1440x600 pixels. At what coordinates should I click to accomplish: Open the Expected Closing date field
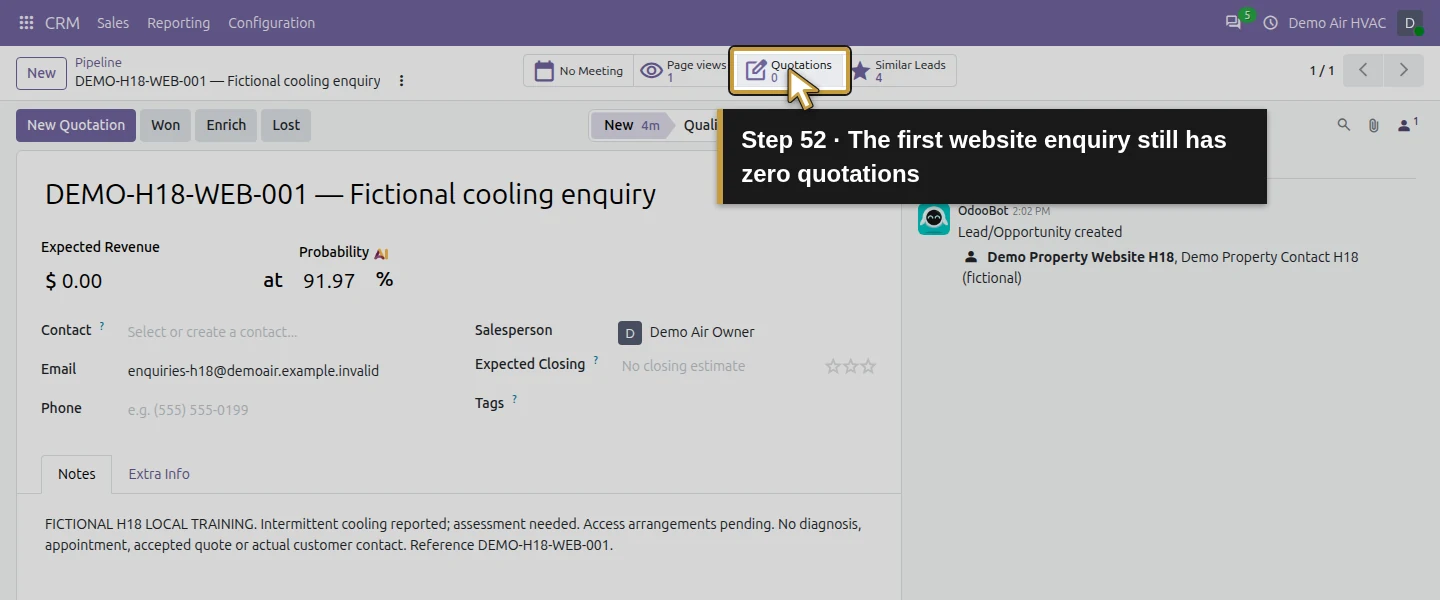(715, 366)
